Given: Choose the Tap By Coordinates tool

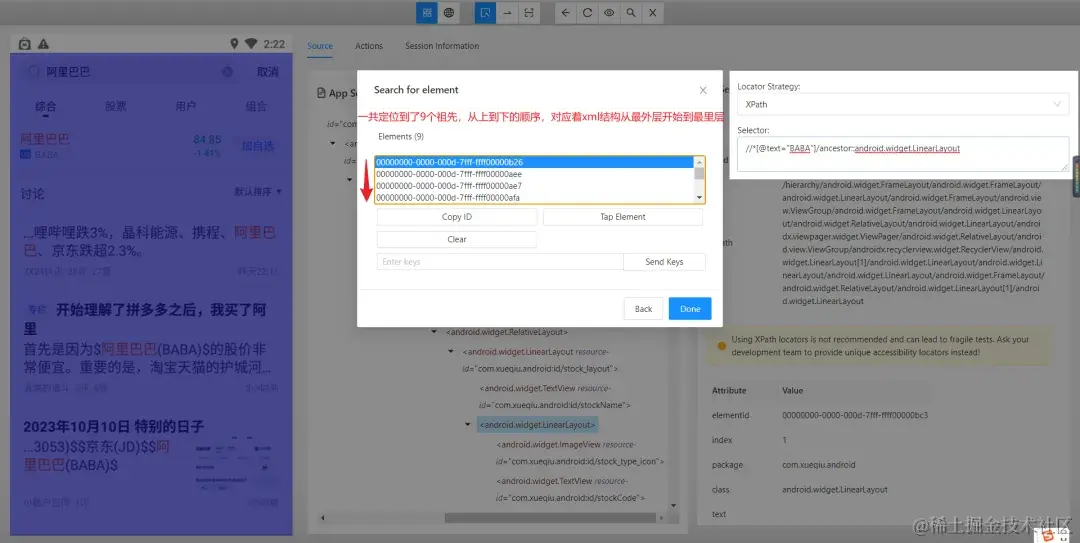Looking at the screenshot, I should pos(529,12).
